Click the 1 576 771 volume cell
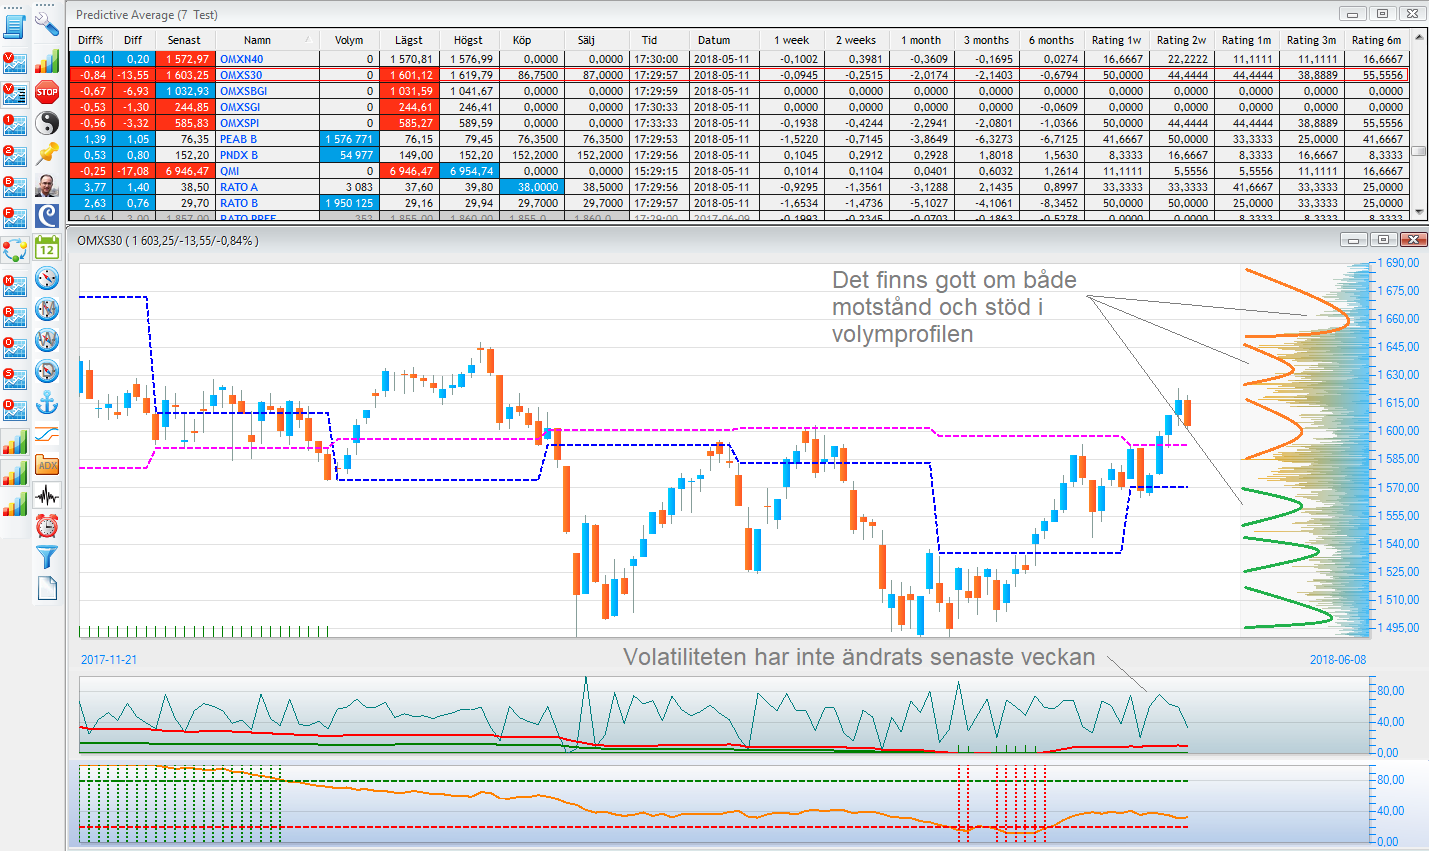 (349, 139)
